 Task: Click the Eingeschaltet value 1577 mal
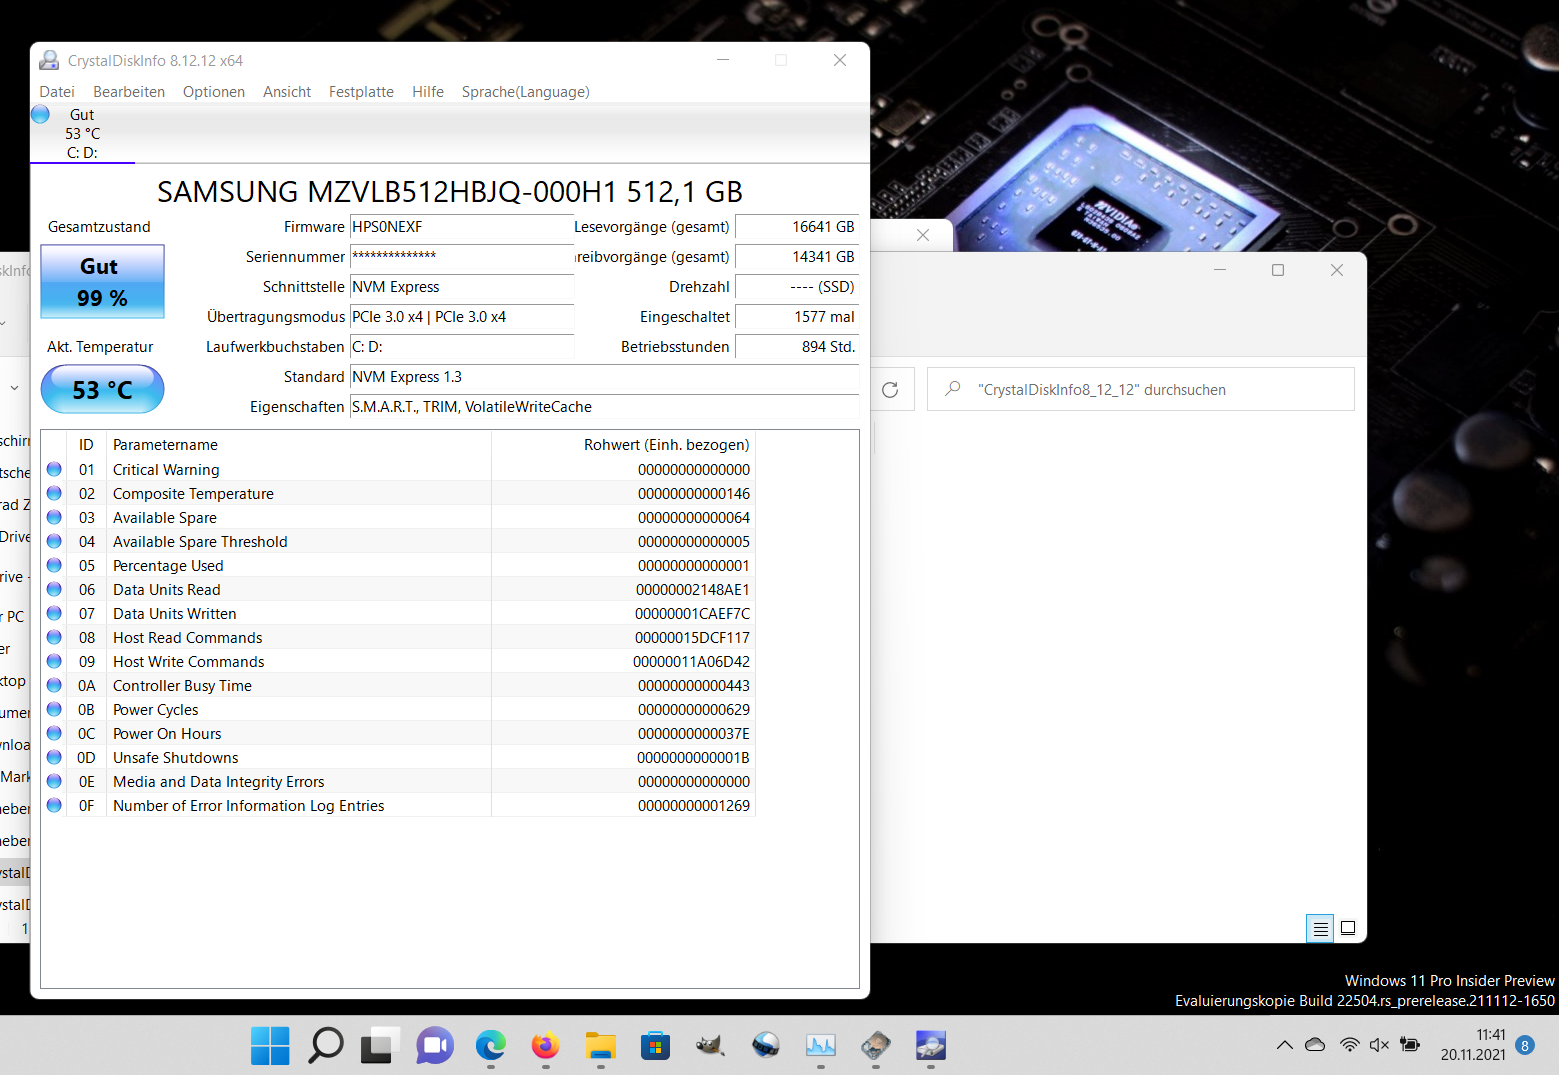tap(797, 317)
